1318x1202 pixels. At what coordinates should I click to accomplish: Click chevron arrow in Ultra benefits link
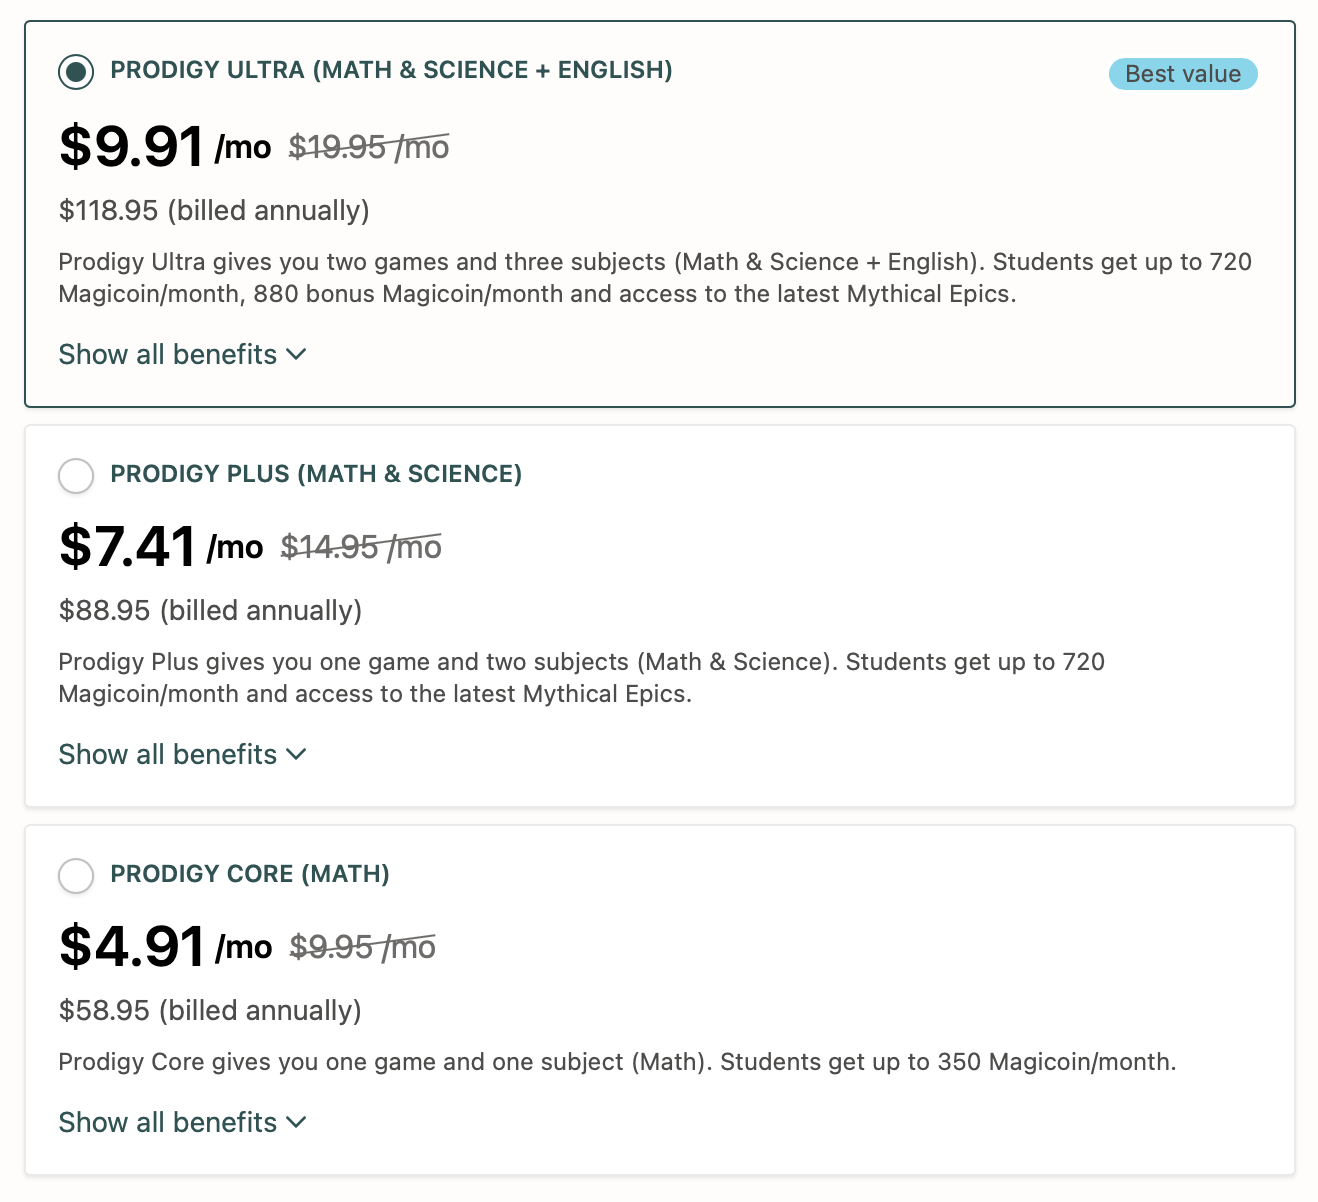296,354
